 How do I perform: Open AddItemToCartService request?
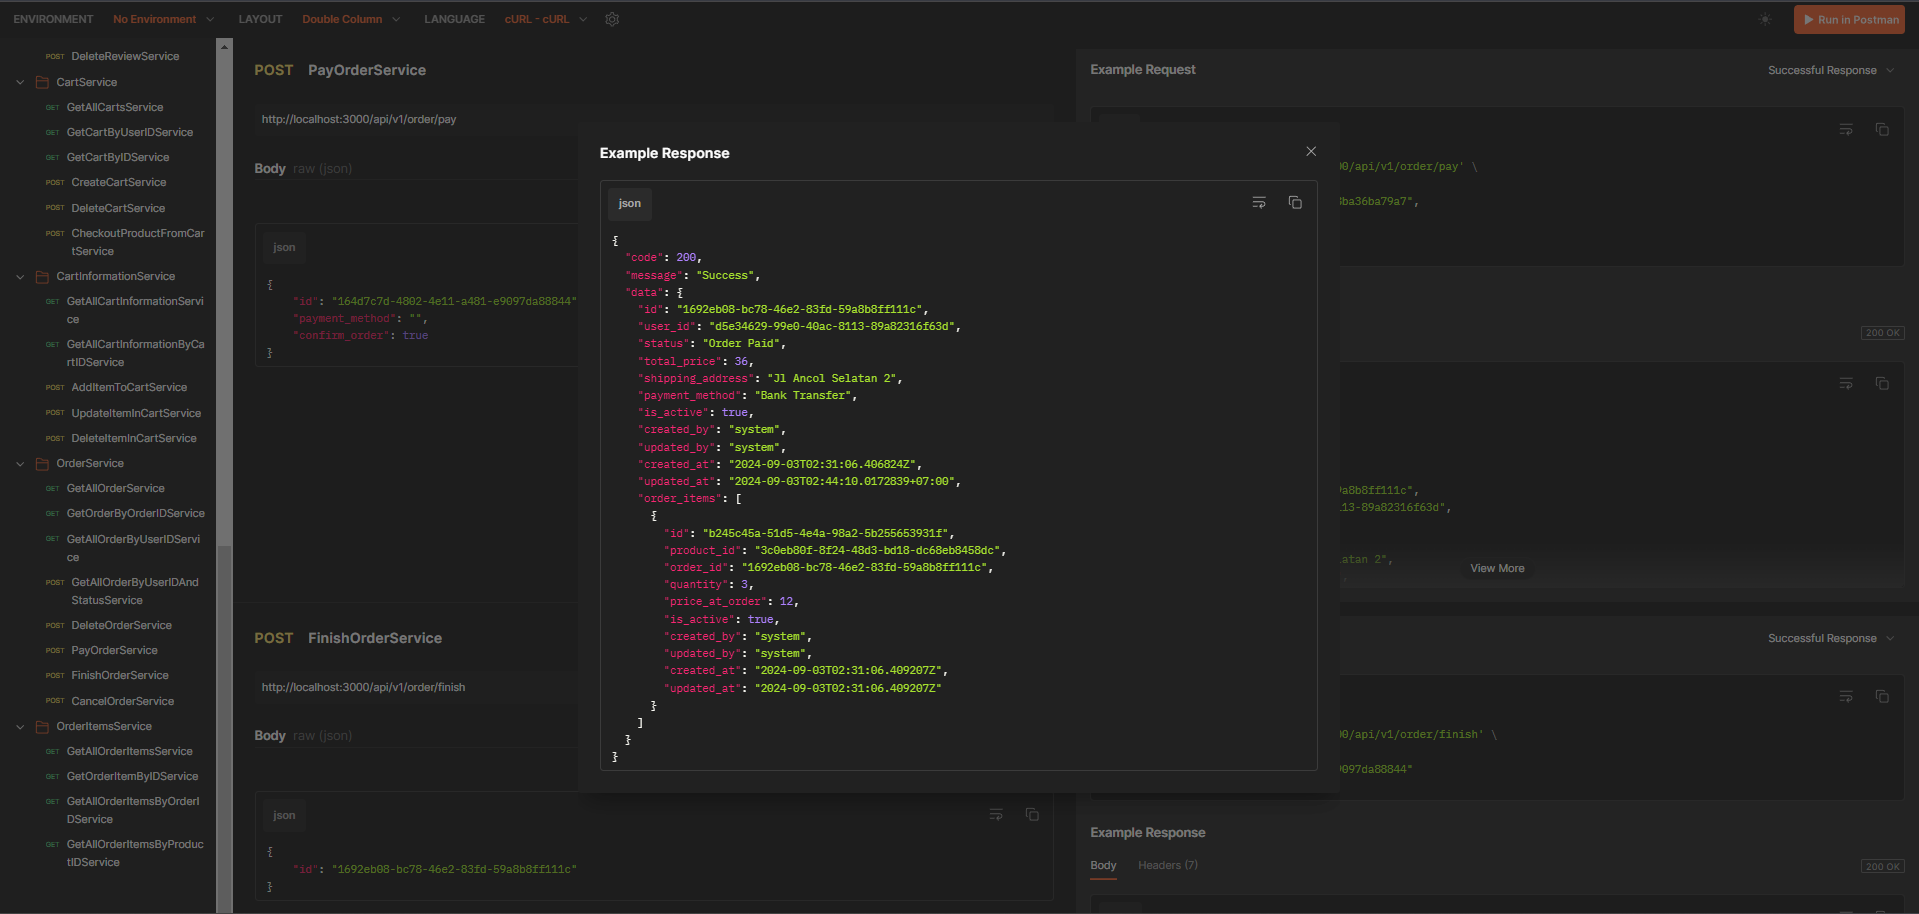click(129, 387)
